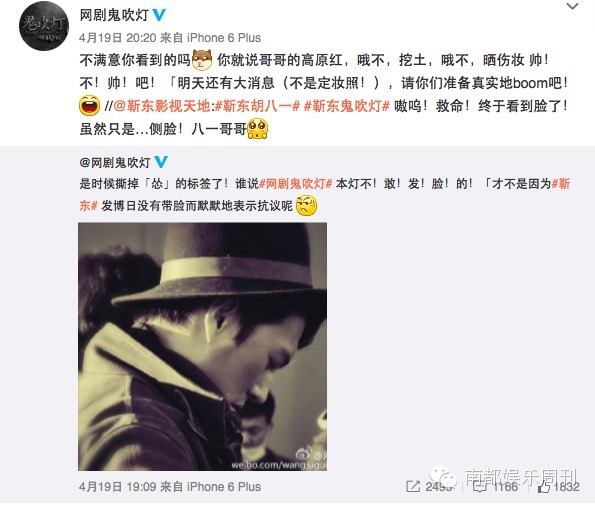
Task: Open the #靳东胡八一# hashtag
Action: tap(257, 106)
